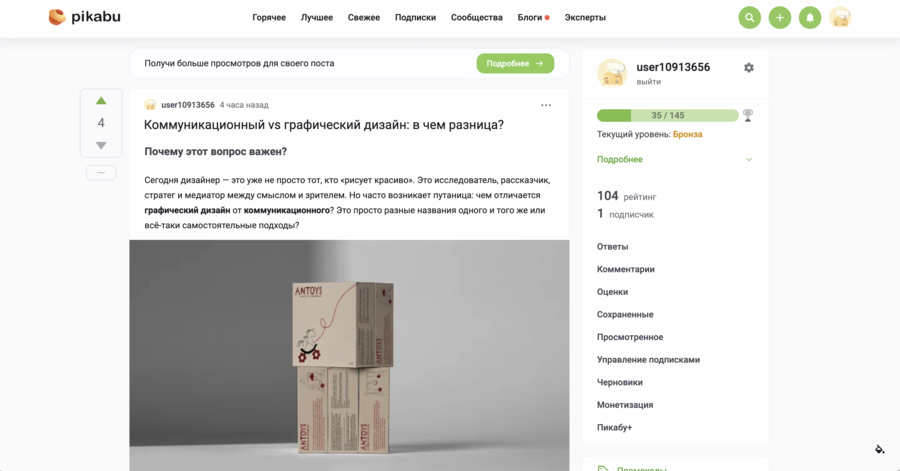Open the post's three-dot options menu
Image resolution: width=900 pixels, height=471 pixels.
(x=546, y=105)
